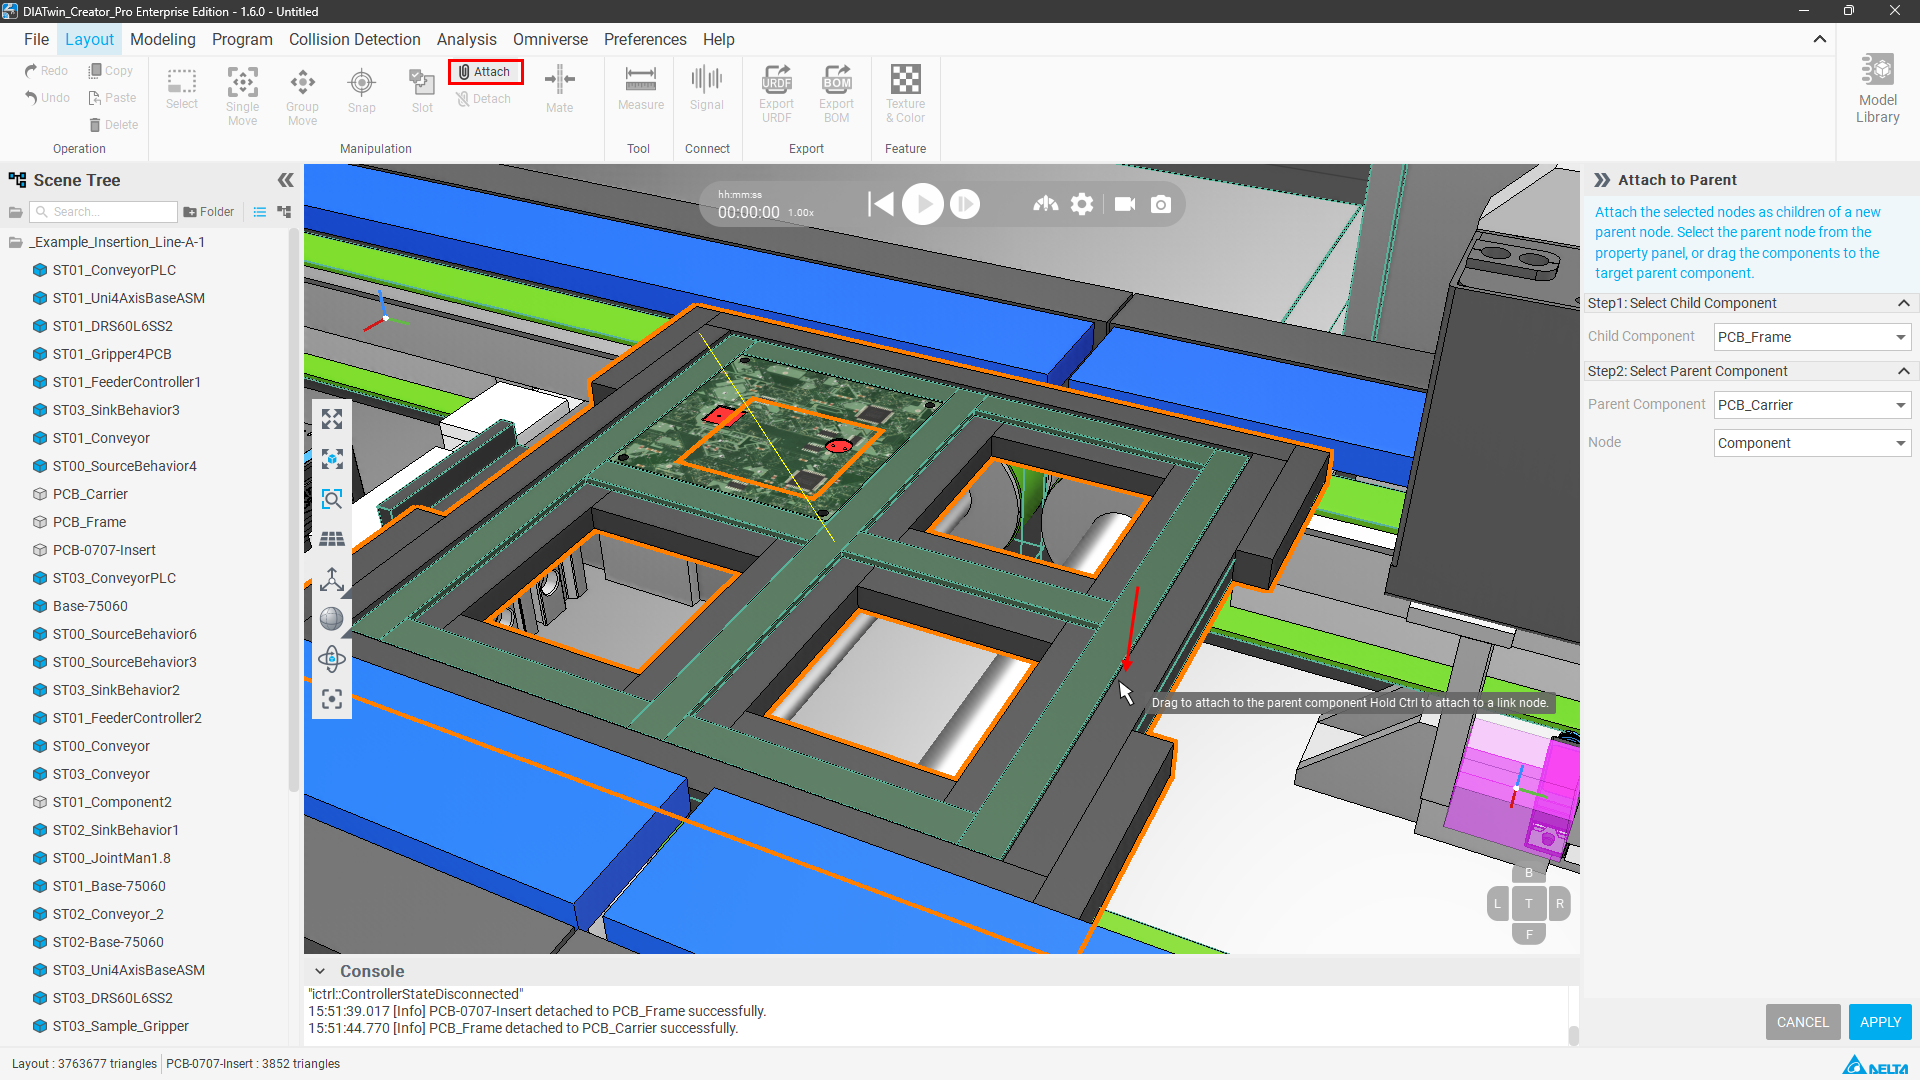1920x1080 pixels.
Task: Click the Detach tool
Action: click(484, 99)
